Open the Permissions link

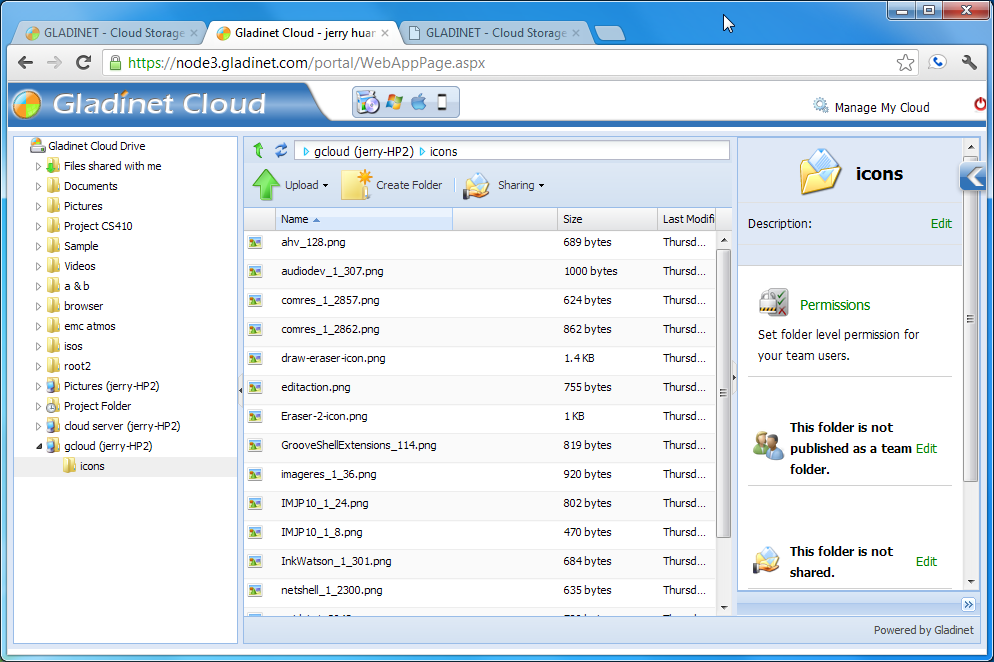(835, 305)
